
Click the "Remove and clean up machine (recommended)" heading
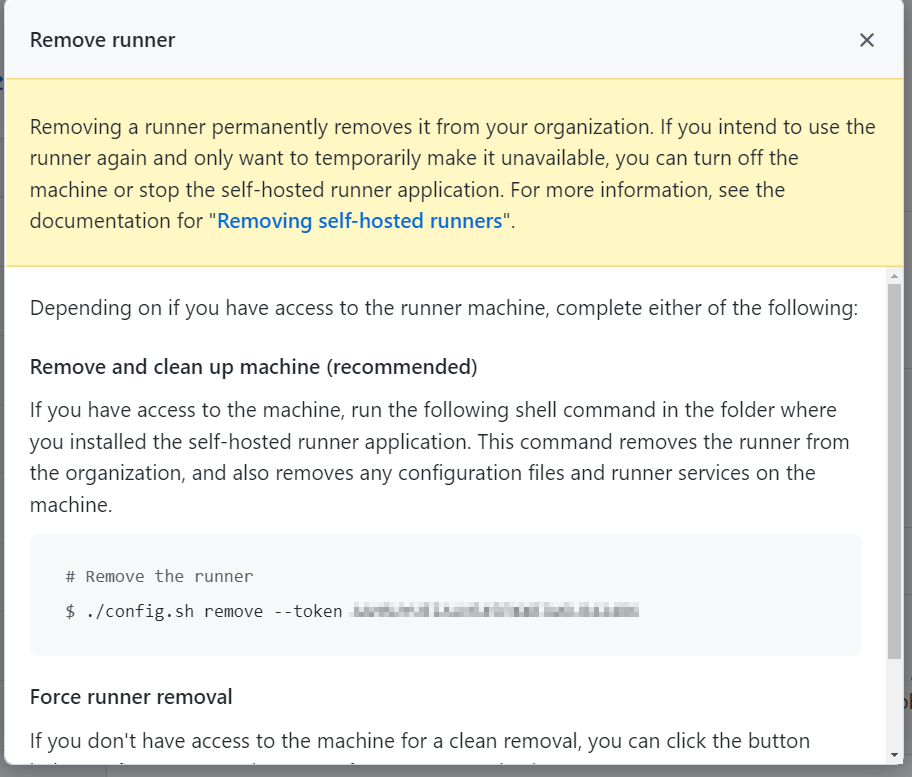[253, 367]
